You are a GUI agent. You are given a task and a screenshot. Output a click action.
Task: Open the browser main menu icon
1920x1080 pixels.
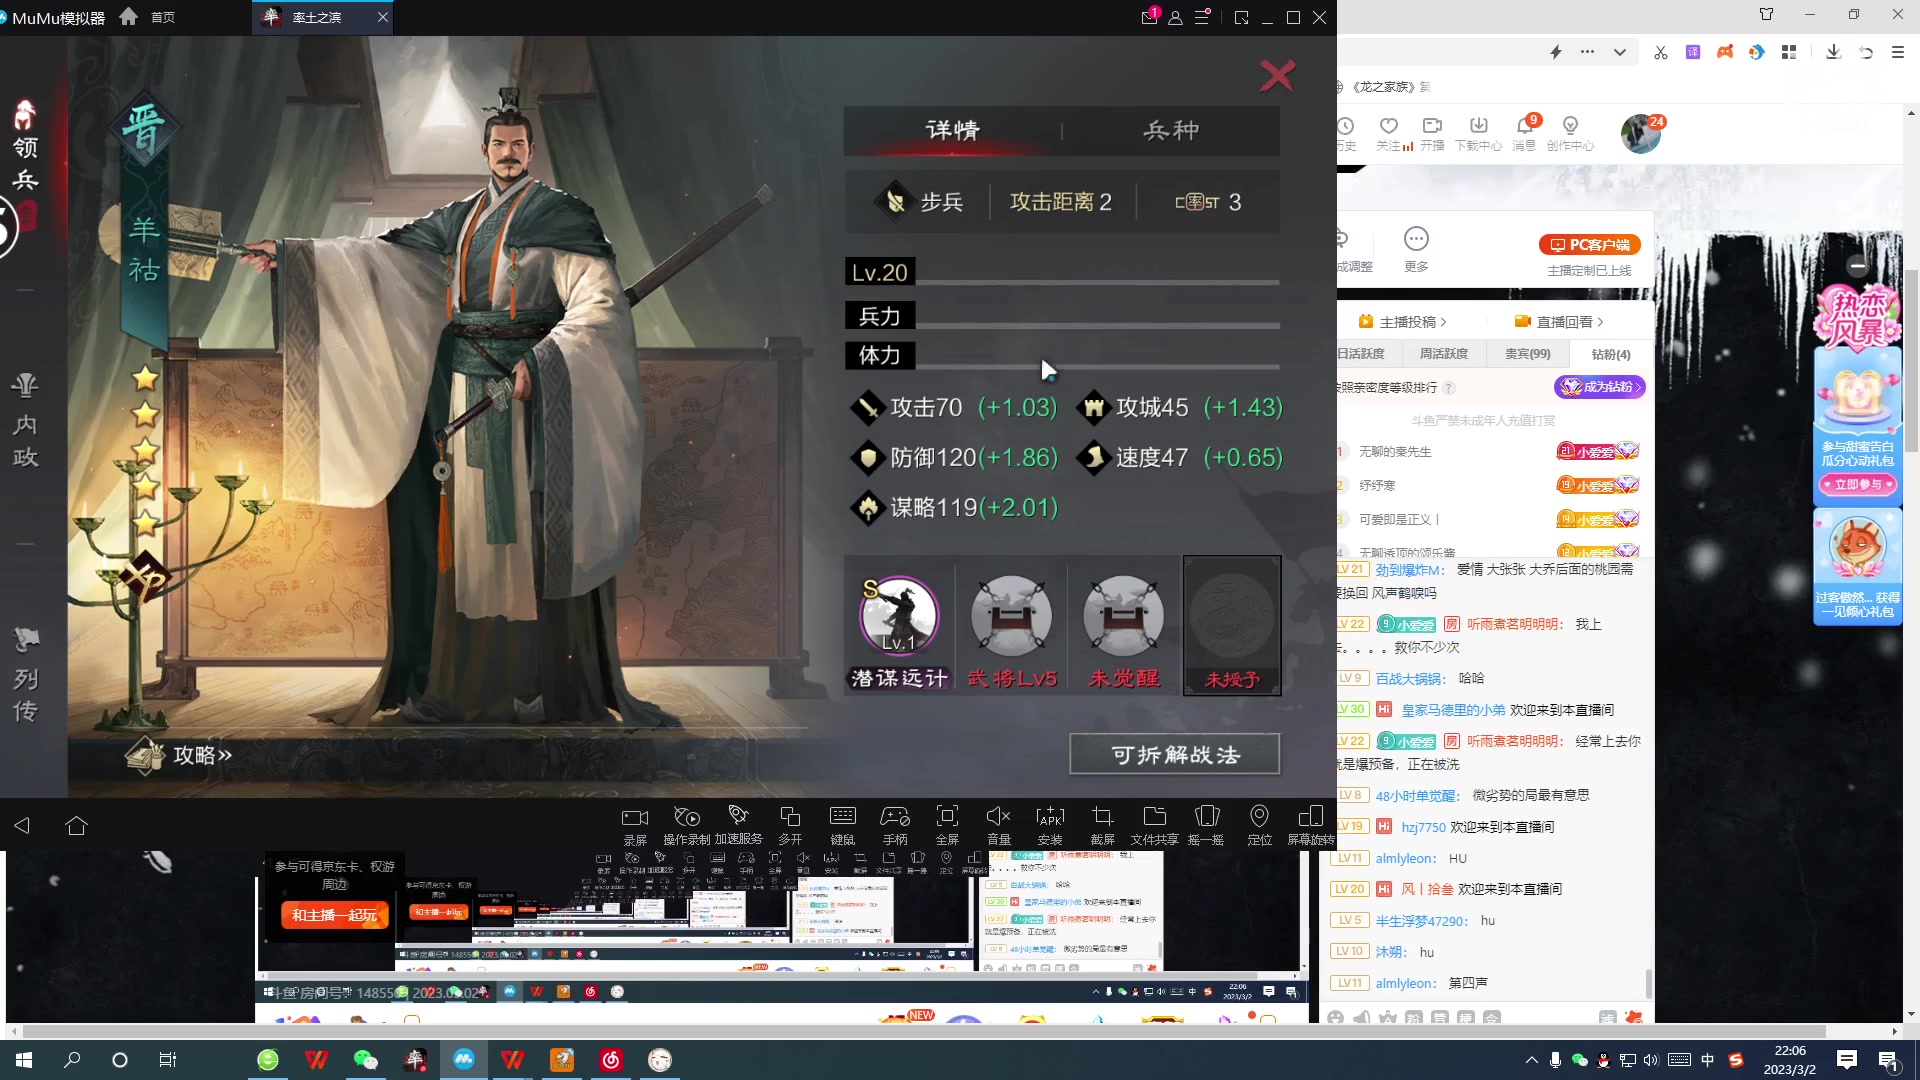(1898, 52)
